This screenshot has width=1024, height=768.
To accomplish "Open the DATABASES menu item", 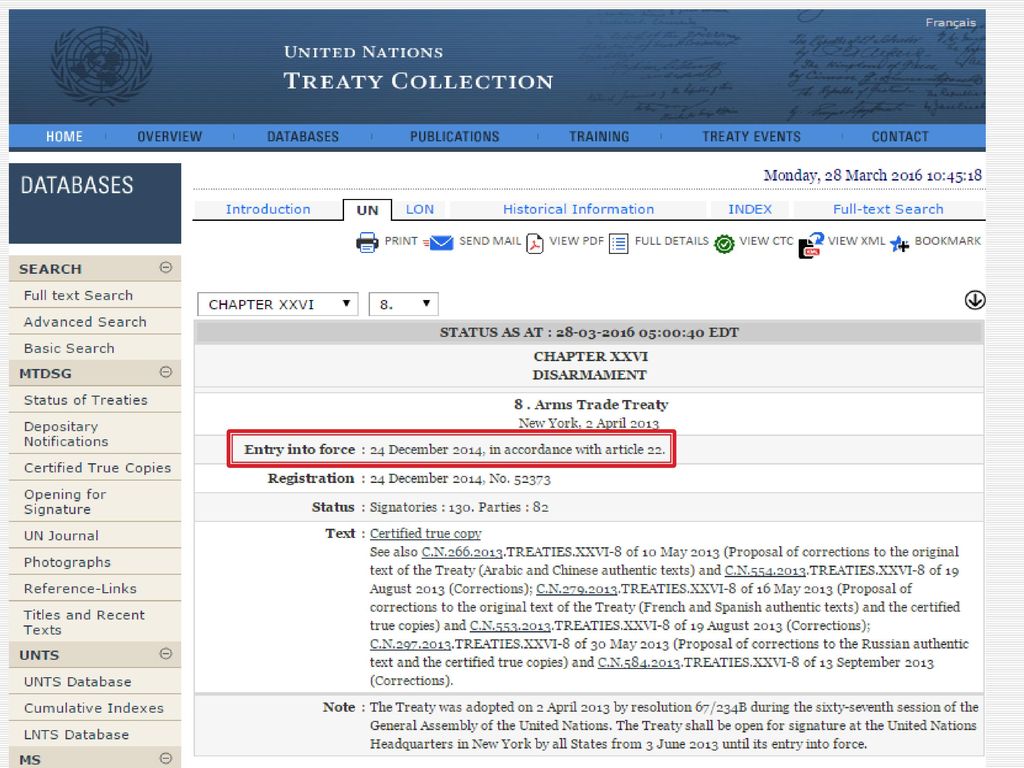I will tap(303, 136).
